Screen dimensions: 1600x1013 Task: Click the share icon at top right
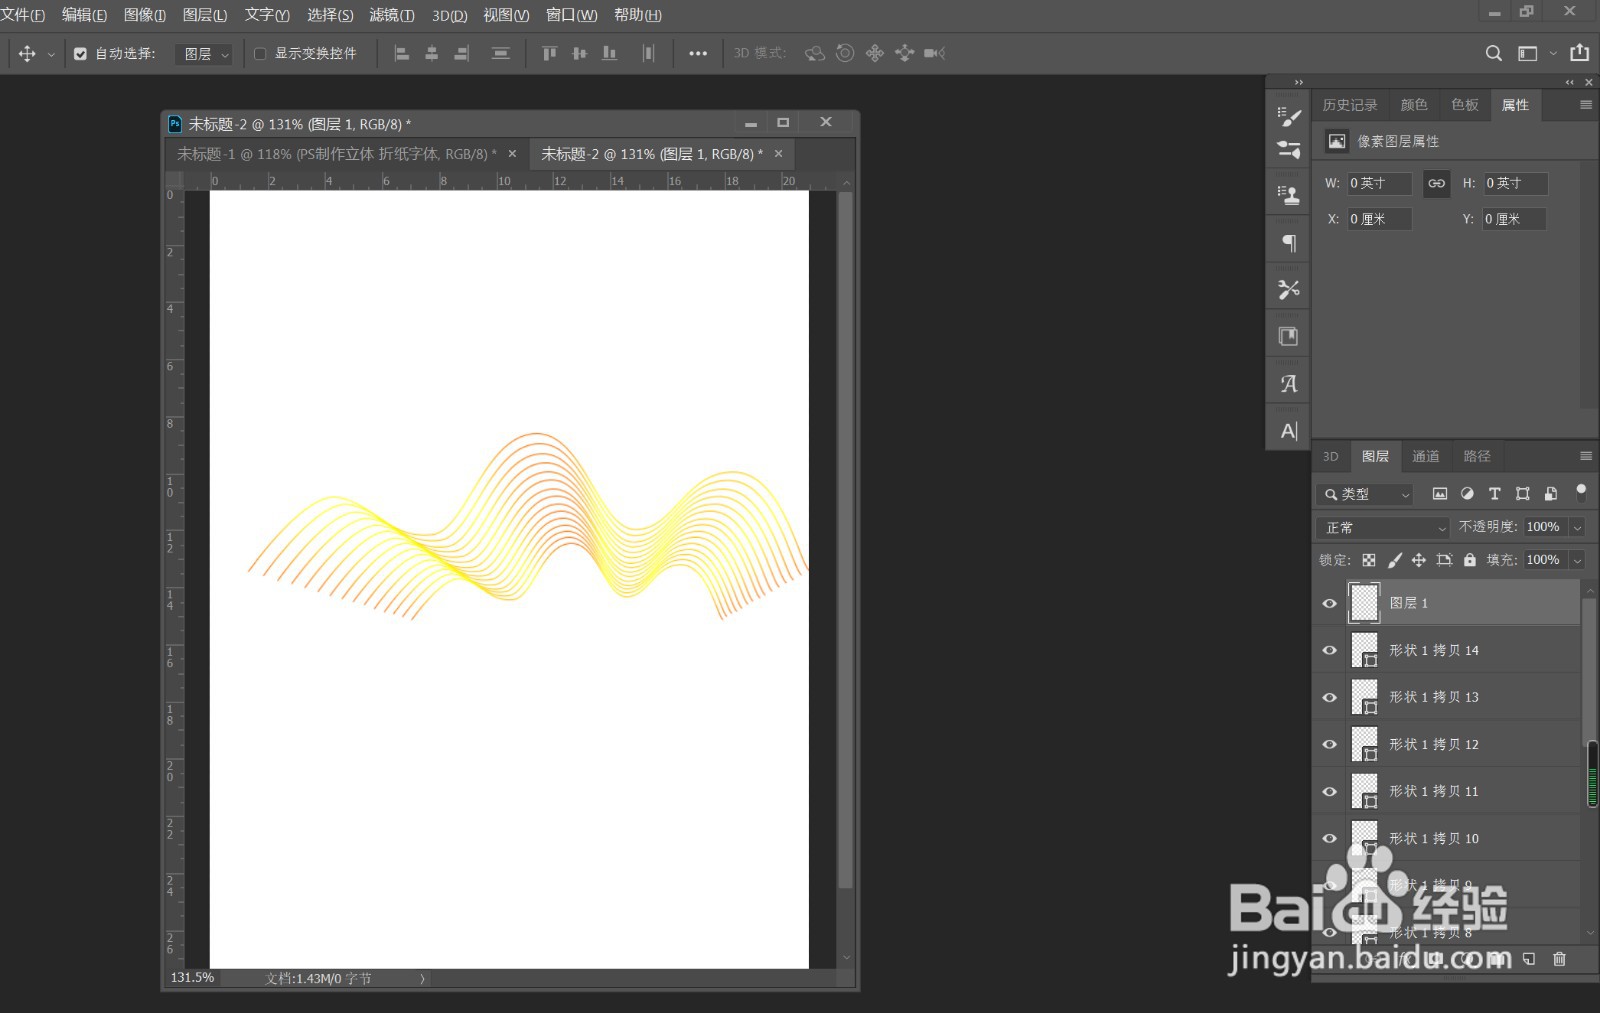(1580, 53)
